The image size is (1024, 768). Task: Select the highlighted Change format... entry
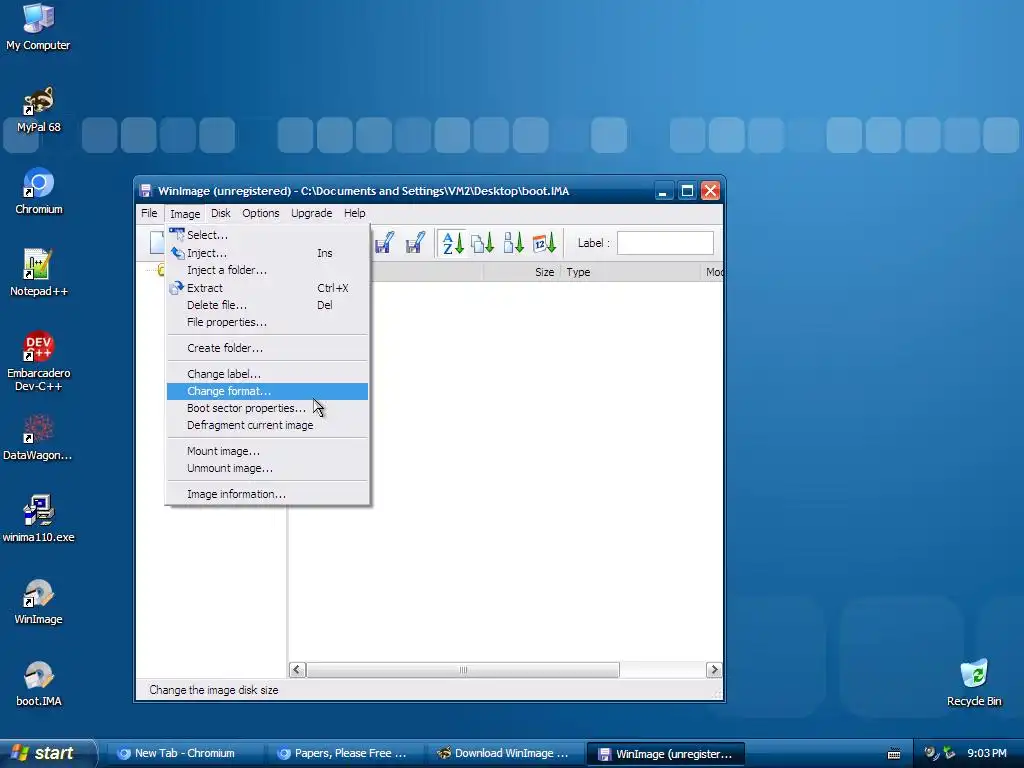click(x=267, y=391)
